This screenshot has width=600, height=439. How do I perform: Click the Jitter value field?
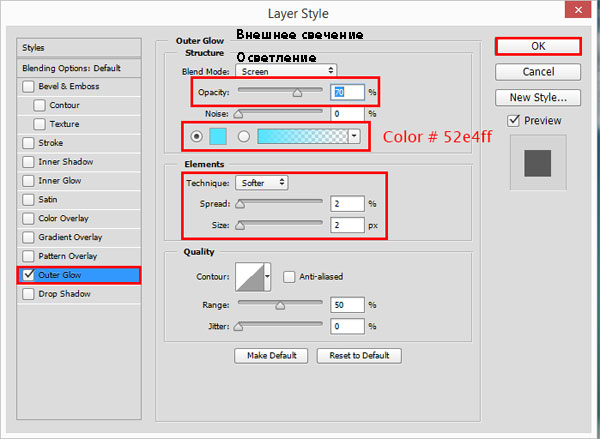[347, 326]
